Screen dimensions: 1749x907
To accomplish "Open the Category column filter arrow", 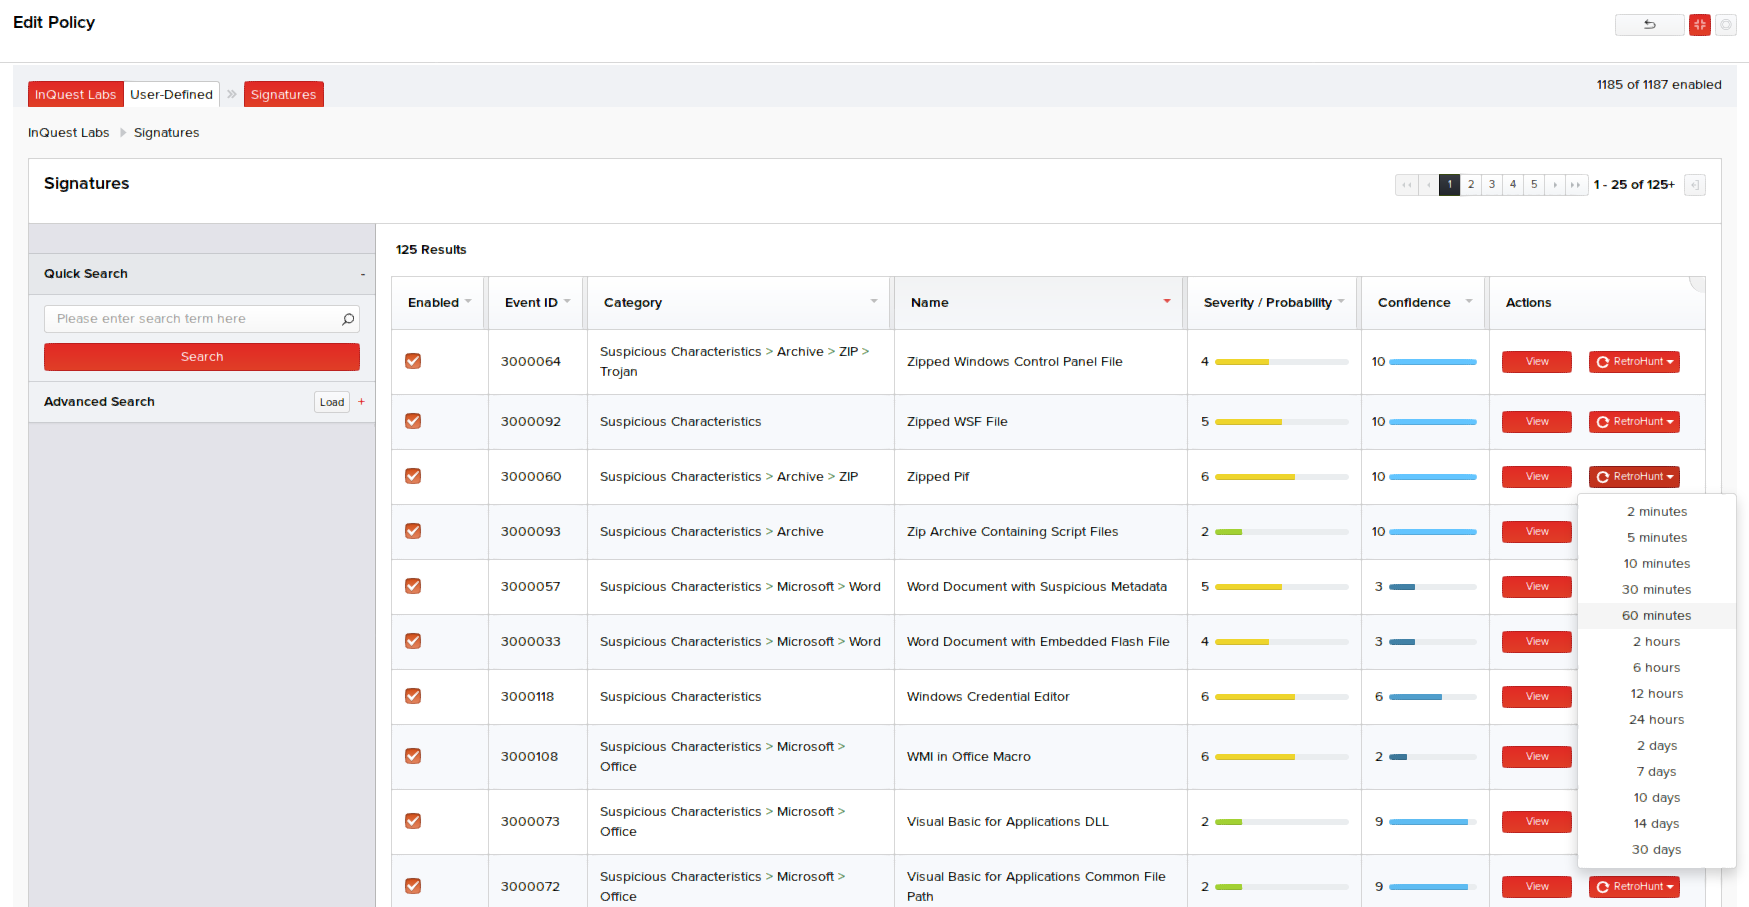I will coord(873,301).
